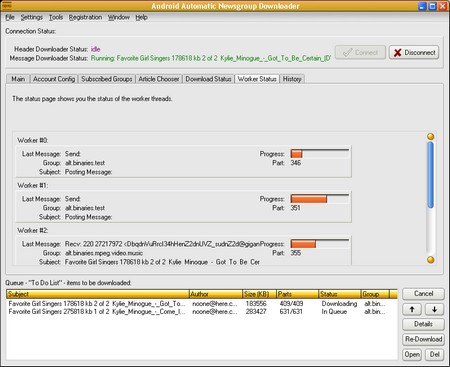Click the application icon in title bar

[x=6, y=6]
